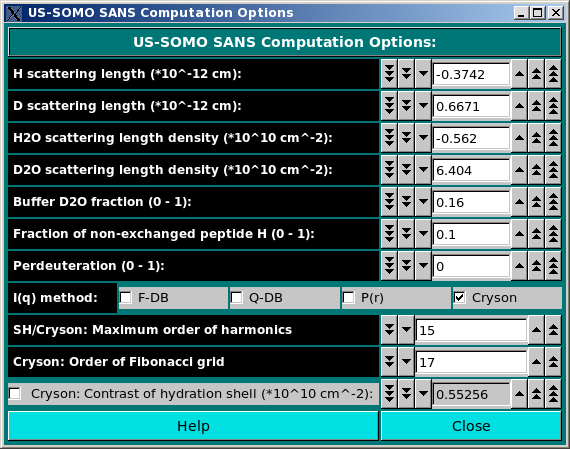Image resolution: width=570 pixels, height=449 pixels.
Task: Enable the Q-DB I(q) method
Action: coord(237,298)
